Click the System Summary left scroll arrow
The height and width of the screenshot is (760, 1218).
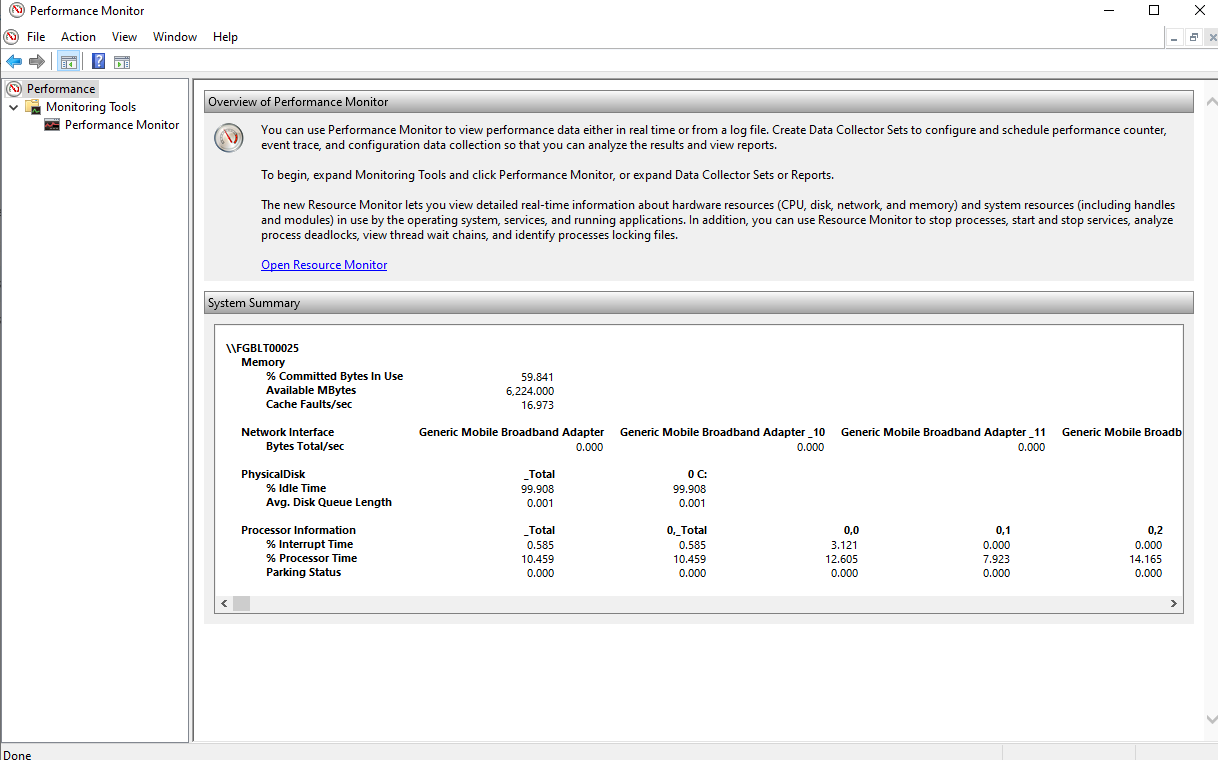click(224, 604)
